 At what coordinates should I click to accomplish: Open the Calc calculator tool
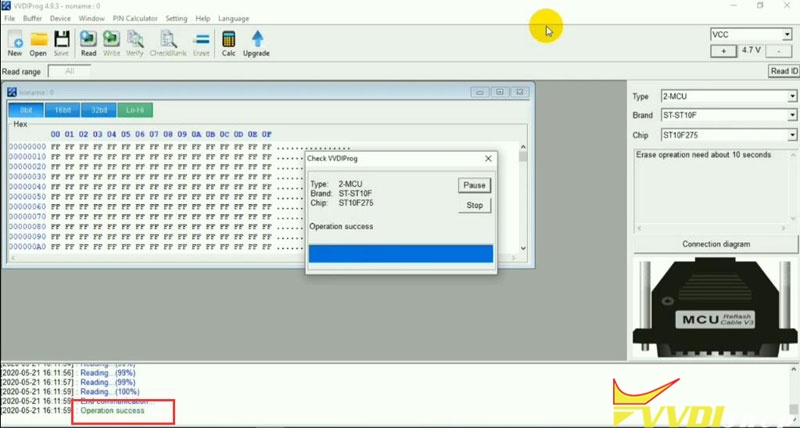tap(229, 43)
